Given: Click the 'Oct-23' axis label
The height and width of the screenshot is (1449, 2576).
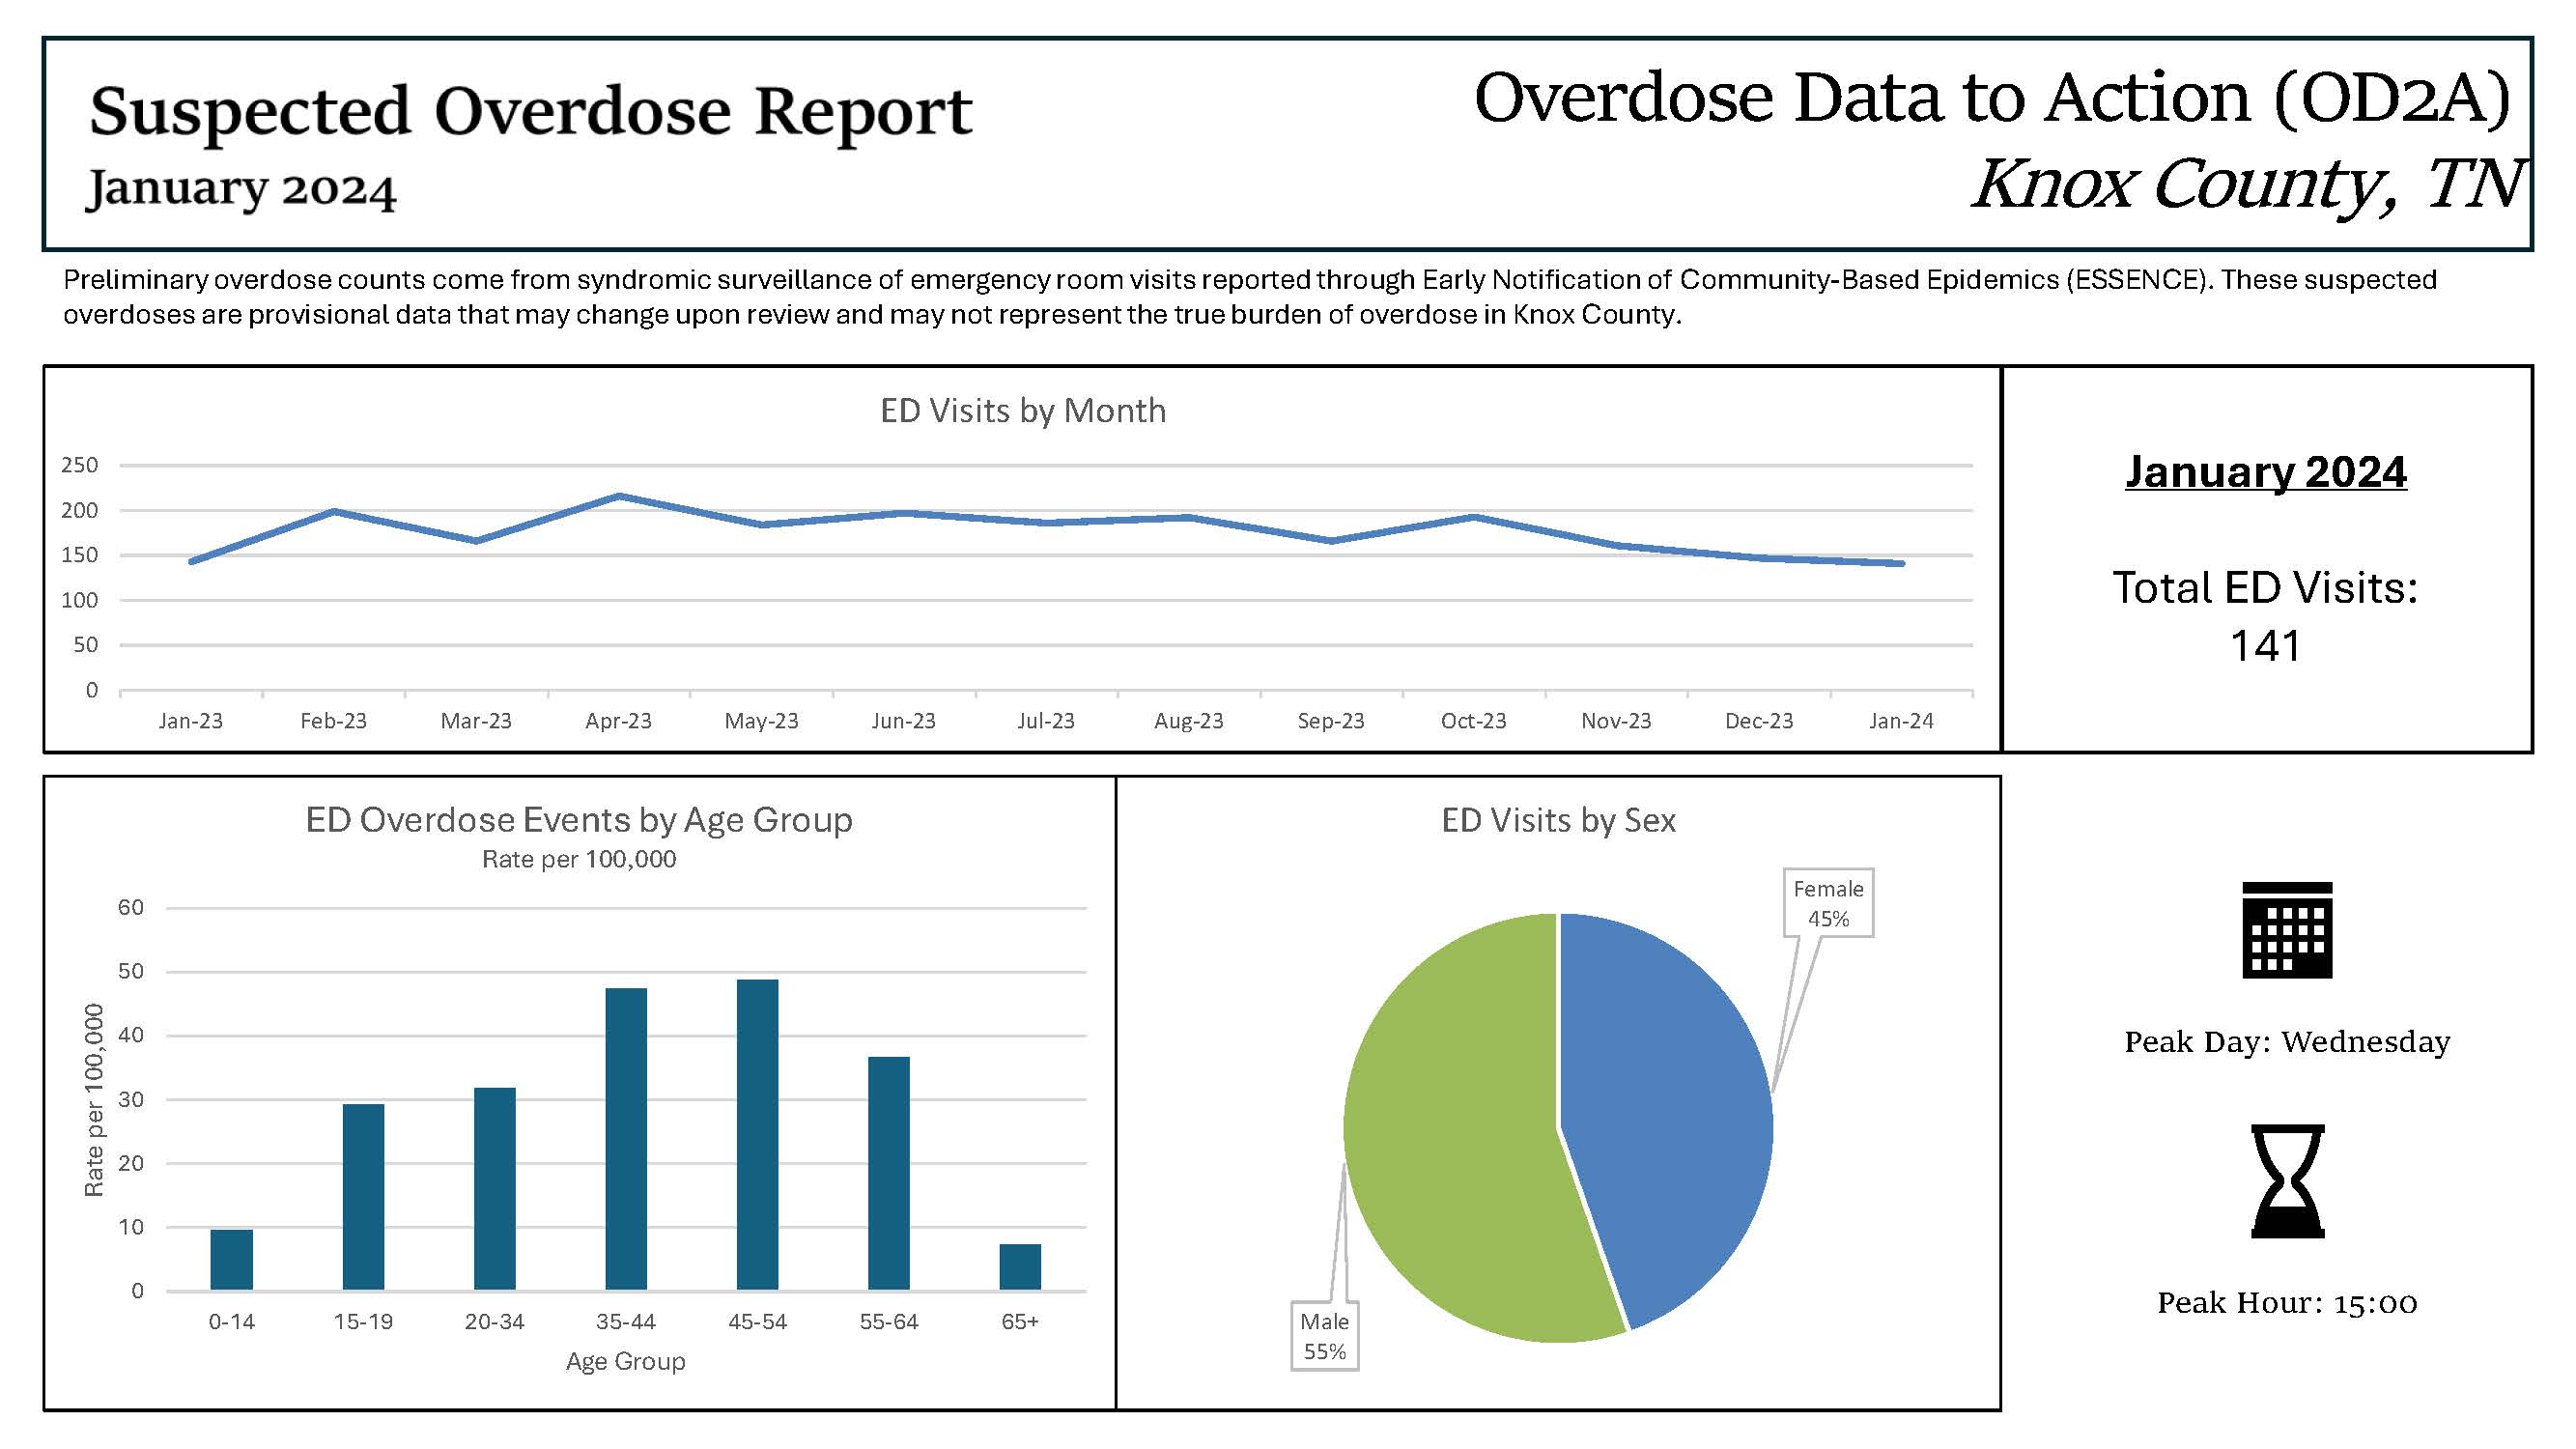Looking at the screenshot, I should click(1473, 721).
